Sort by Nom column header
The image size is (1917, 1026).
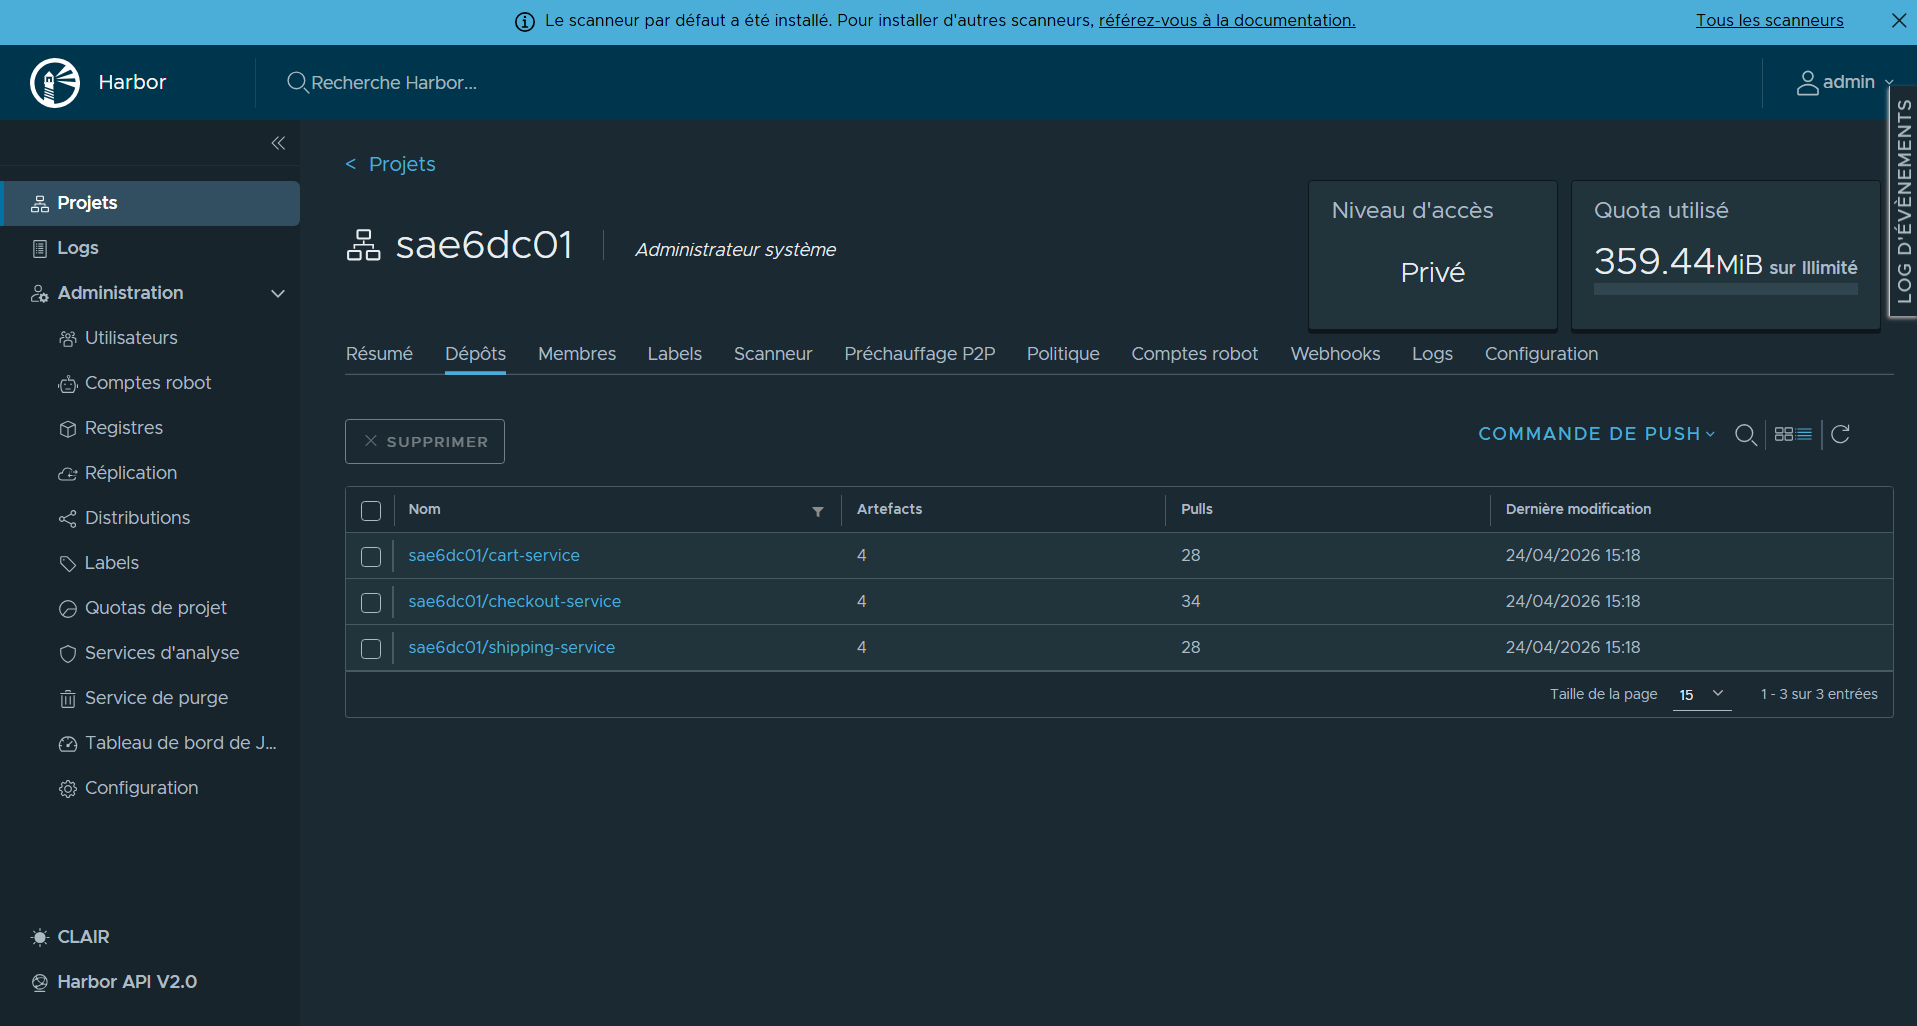(424, 509)
